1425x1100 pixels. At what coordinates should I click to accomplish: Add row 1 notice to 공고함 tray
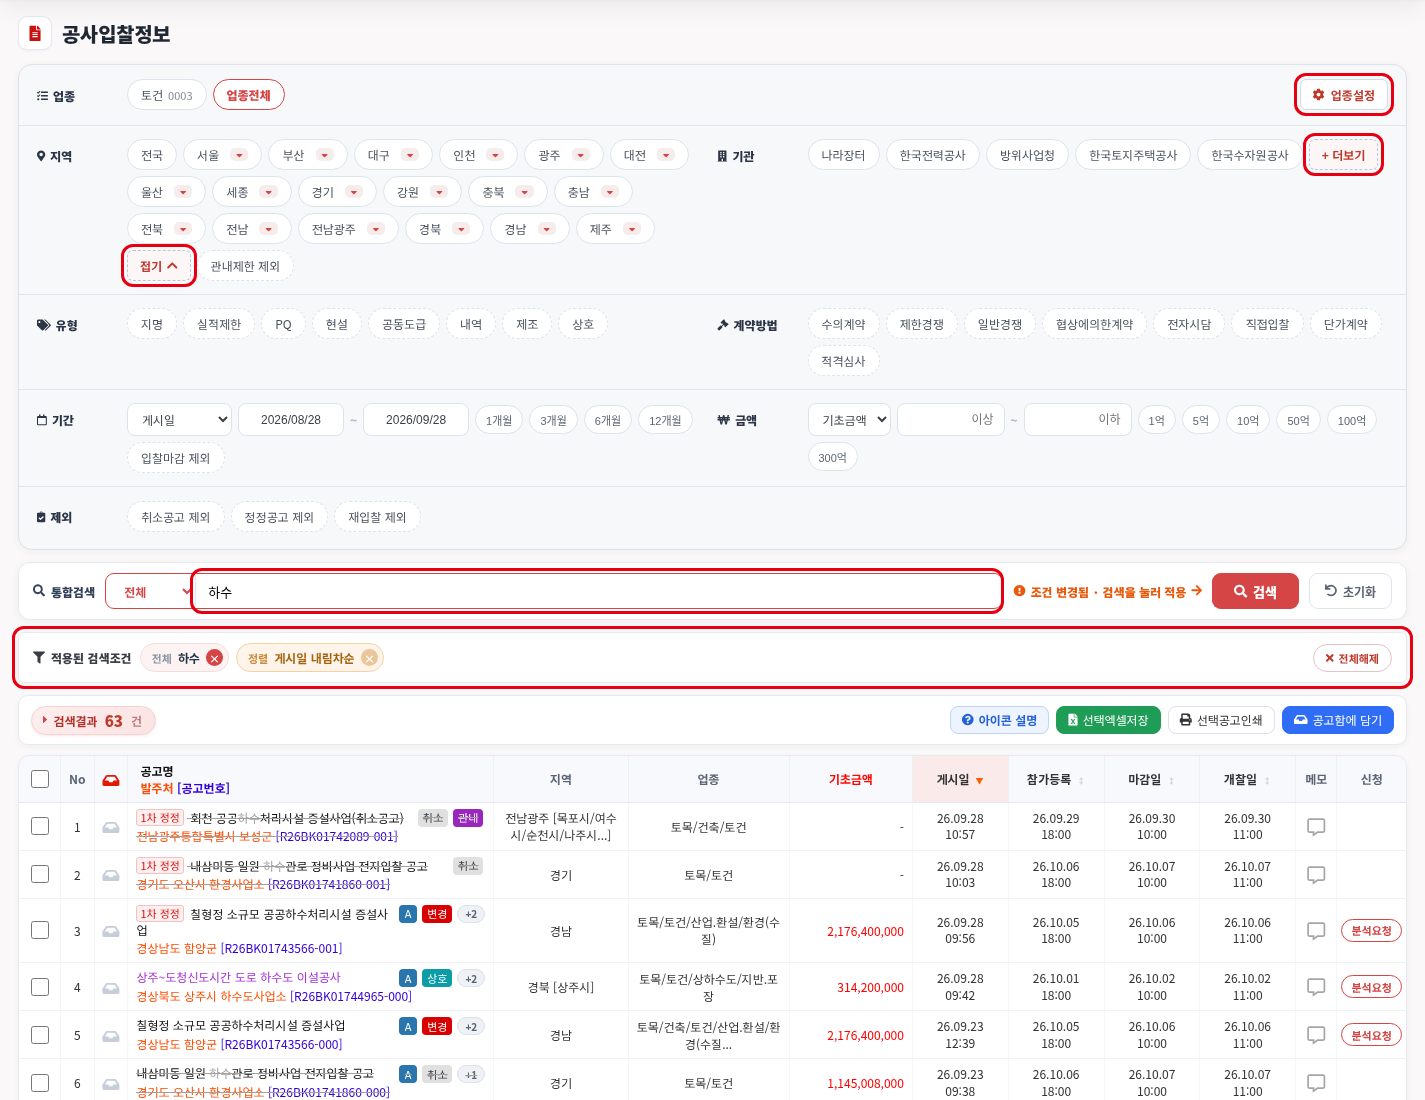coord(111,827)
